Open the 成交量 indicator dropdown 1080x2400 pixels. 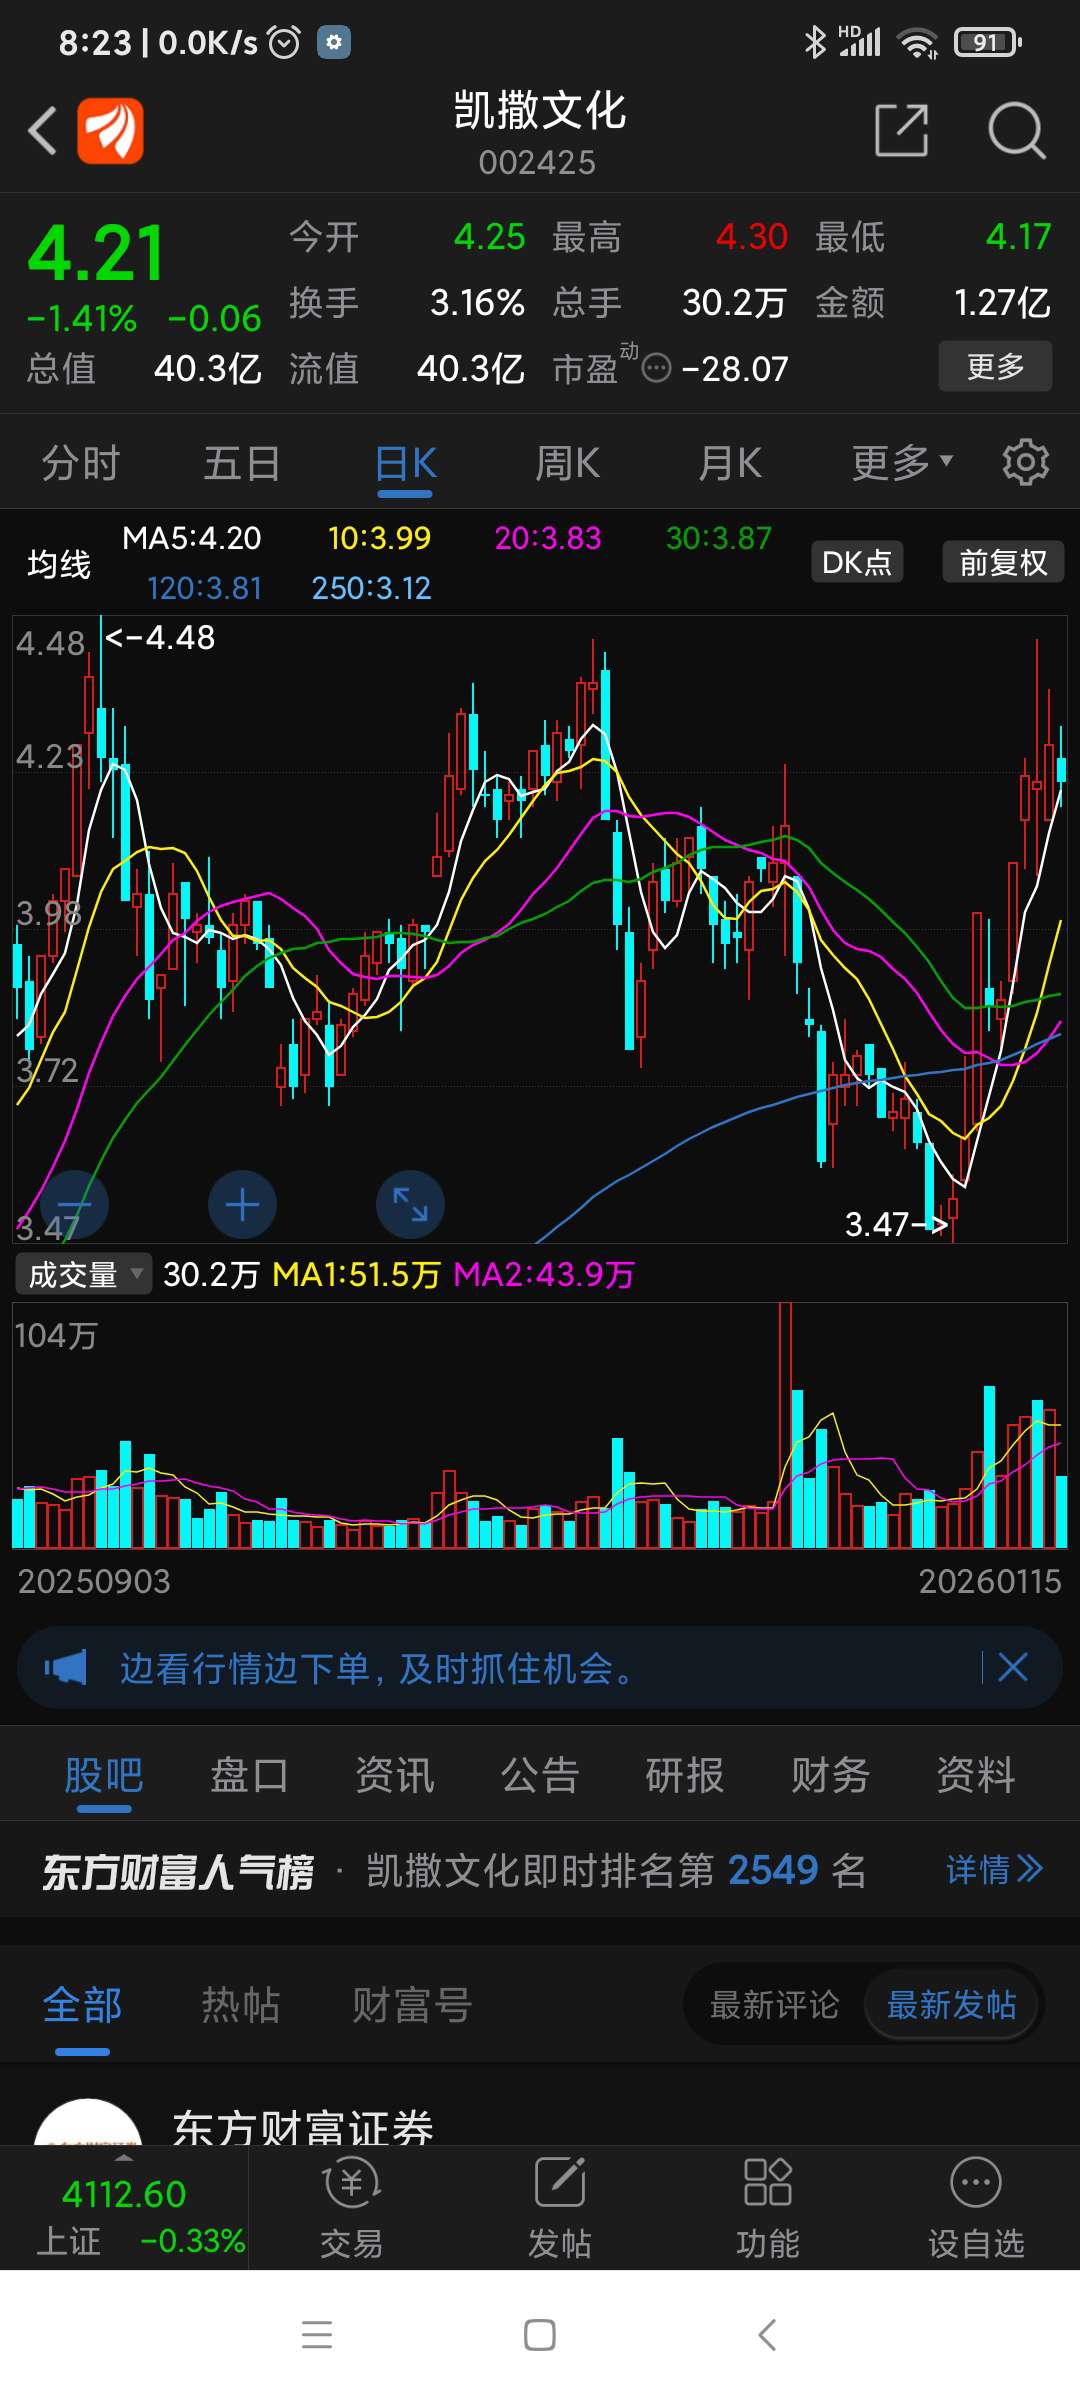point(84,1274)
